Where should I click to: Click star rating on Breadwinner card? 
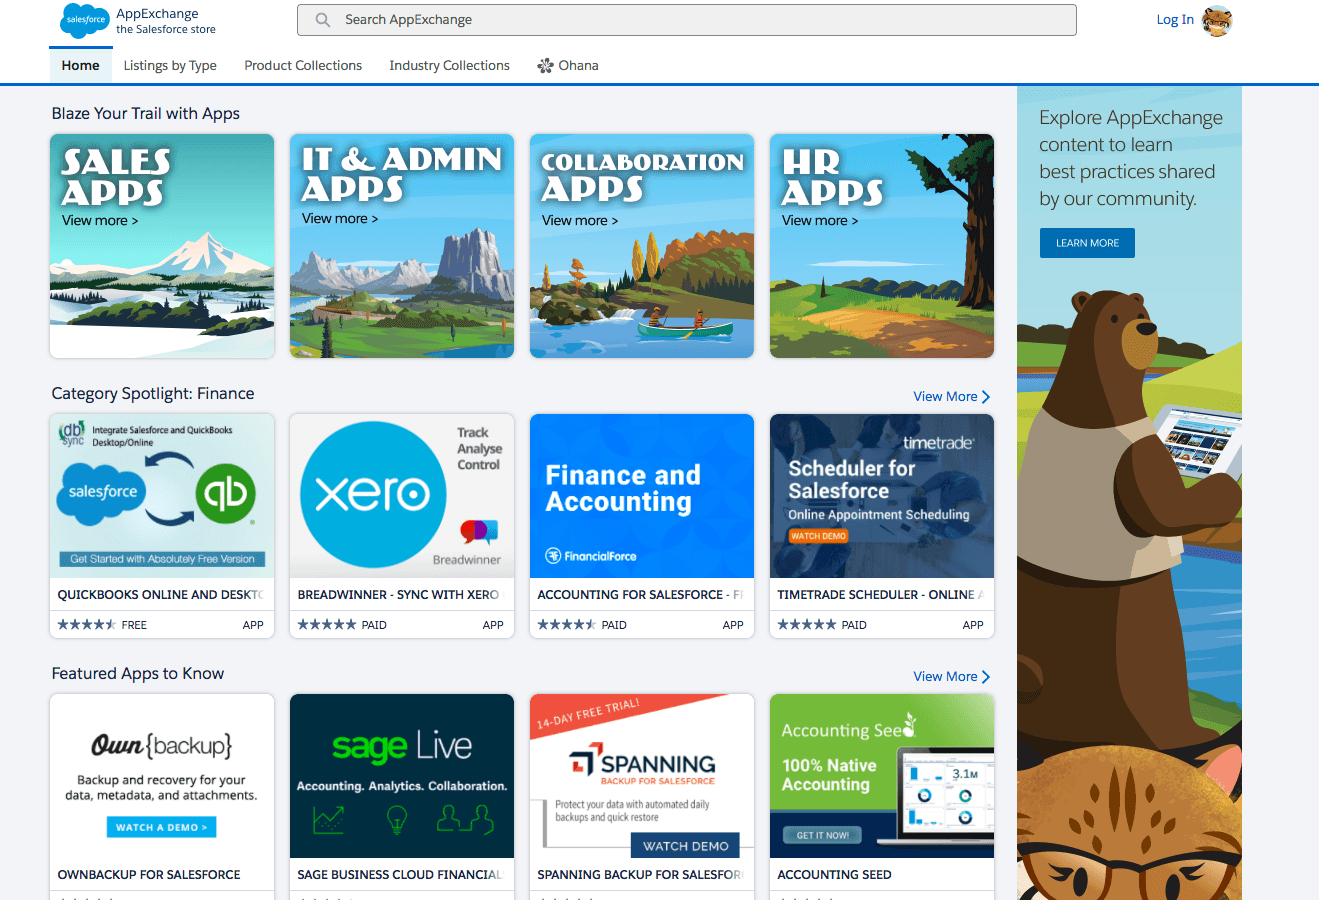pos(327,625)
